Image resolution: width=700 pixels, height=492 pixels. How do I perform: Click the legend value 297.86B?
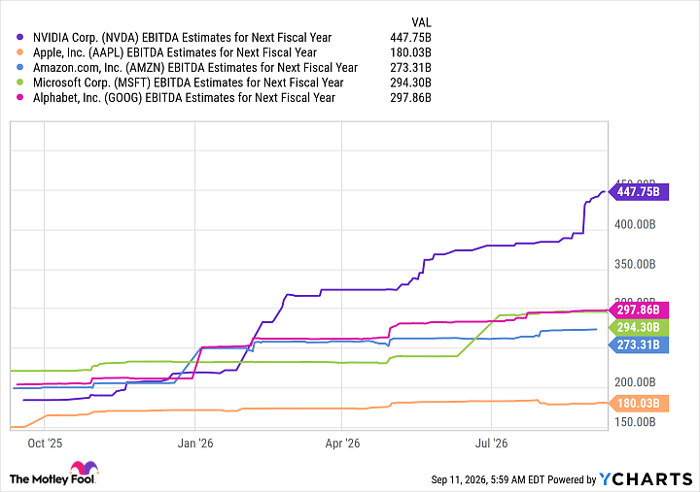(x=410, y=97)
